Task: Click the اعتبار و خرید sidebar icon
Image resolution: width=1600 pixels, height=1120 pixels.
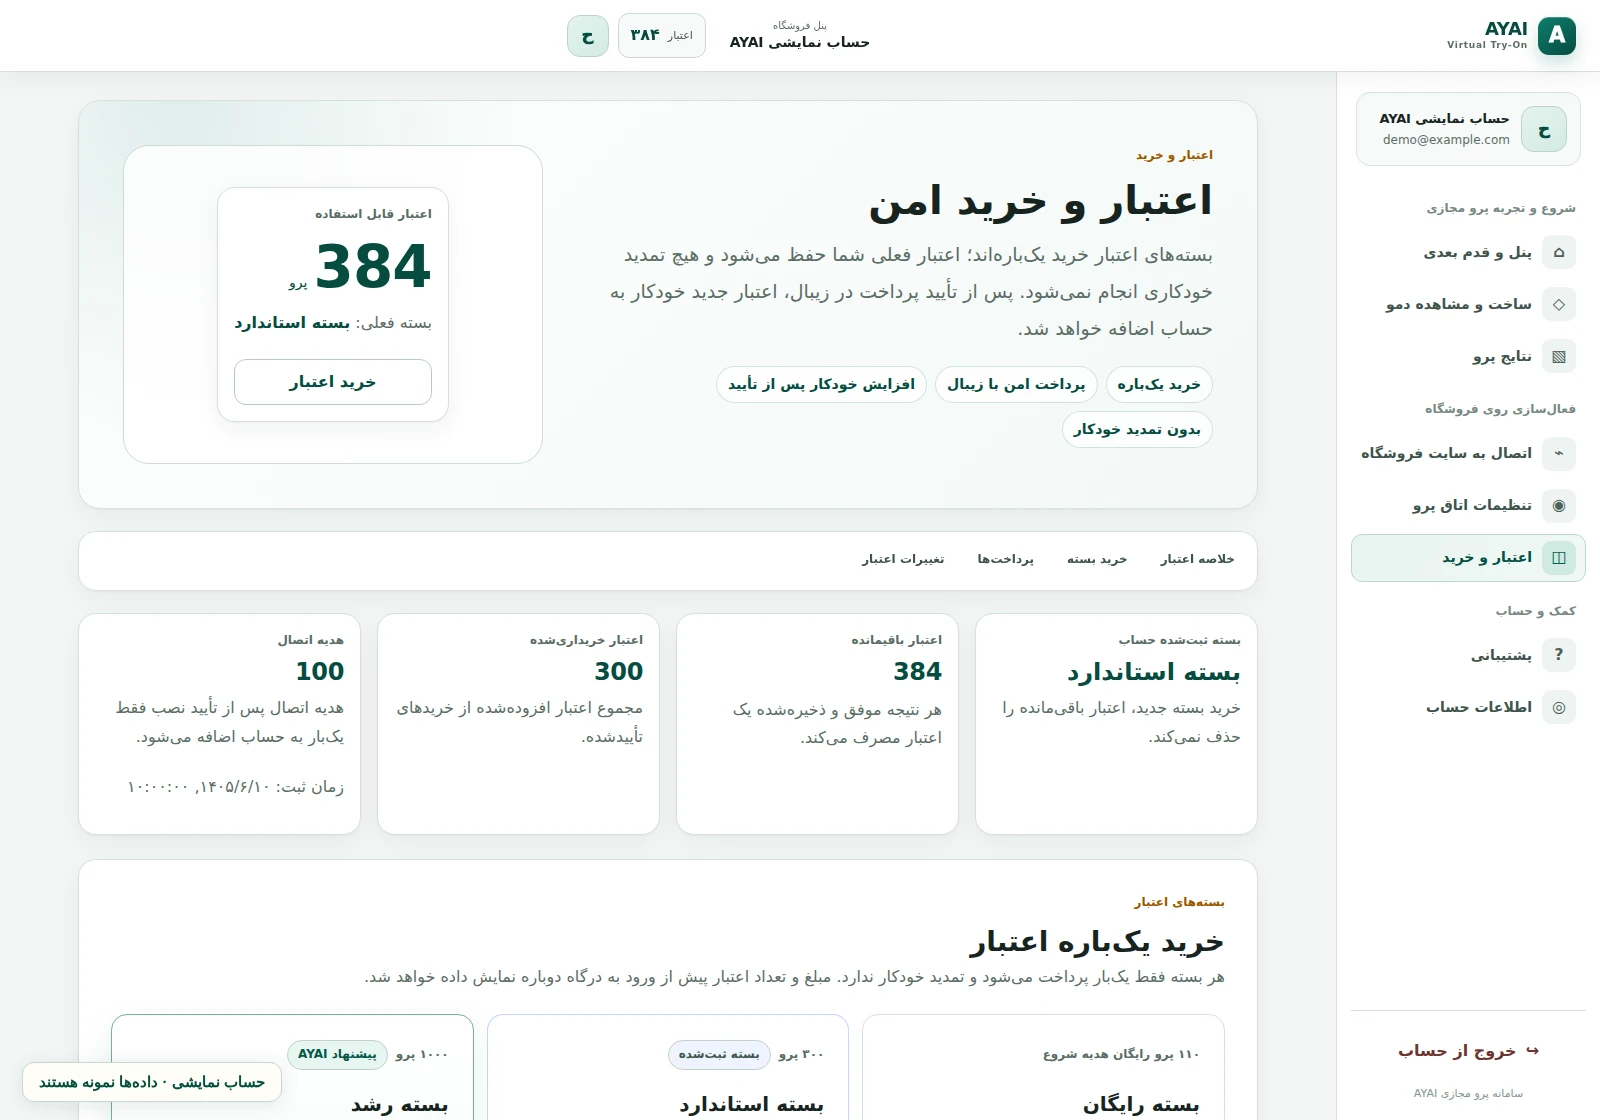Action: [1559, 557]
